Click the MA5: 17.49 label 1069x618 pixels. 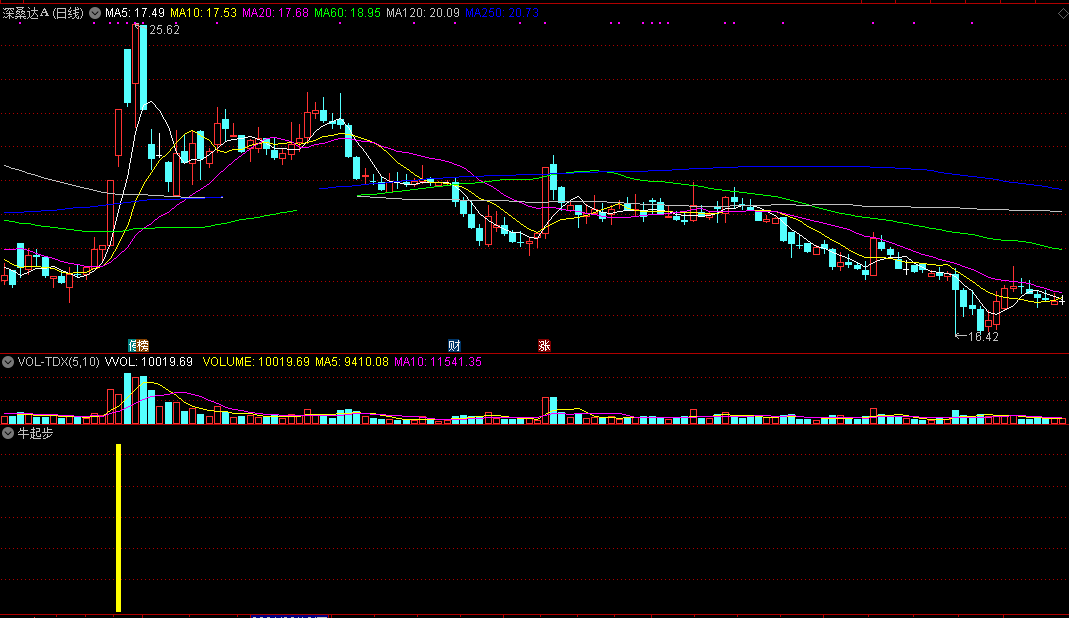(x=135, y=13)
